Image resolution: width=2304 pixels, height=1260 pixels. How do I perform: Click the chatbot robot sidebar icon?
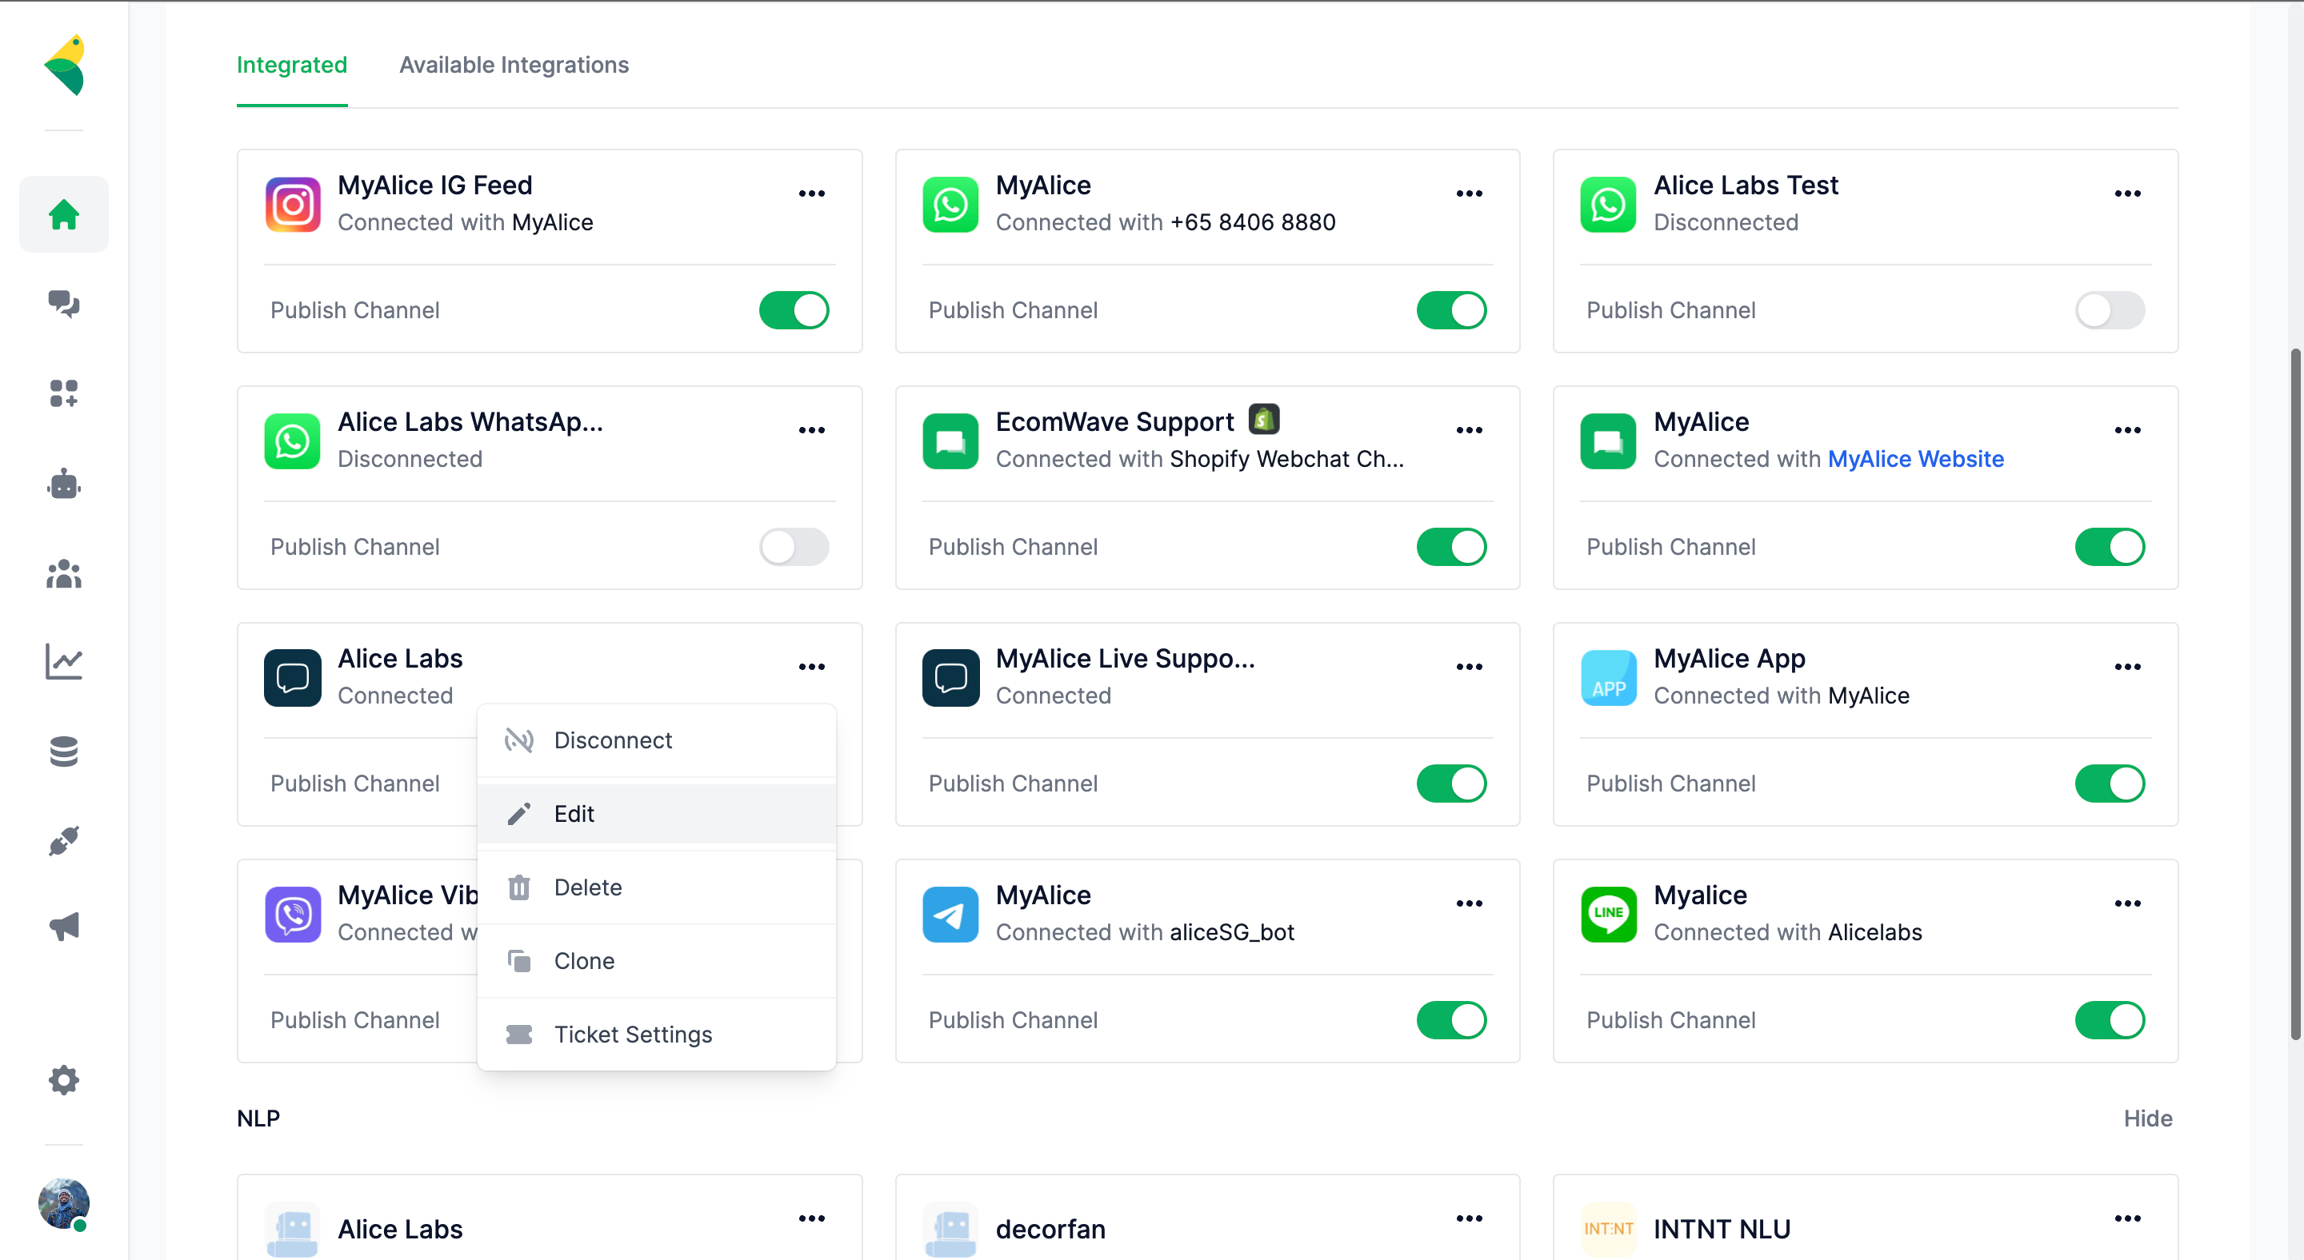tap(64, 485)
